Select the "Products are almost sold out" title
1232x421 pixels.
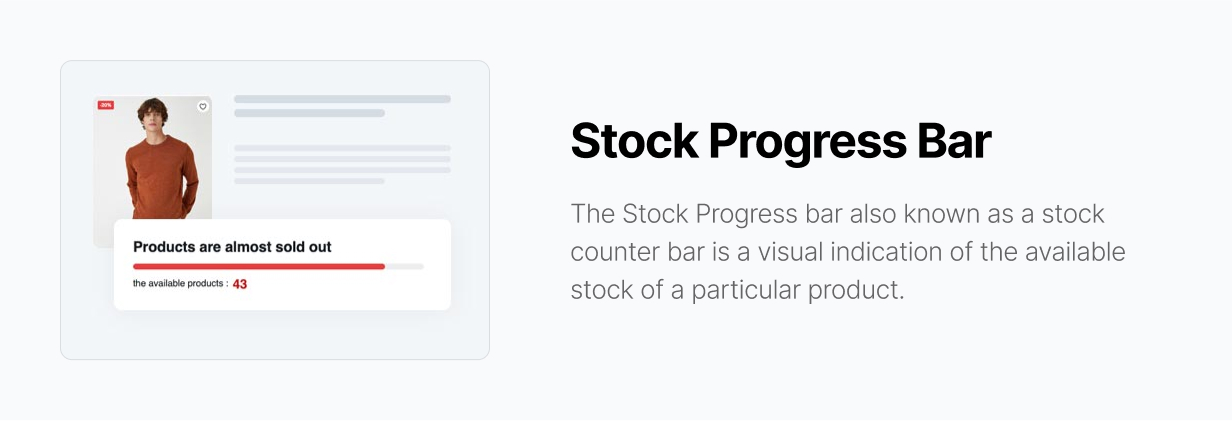pos(232,247)
